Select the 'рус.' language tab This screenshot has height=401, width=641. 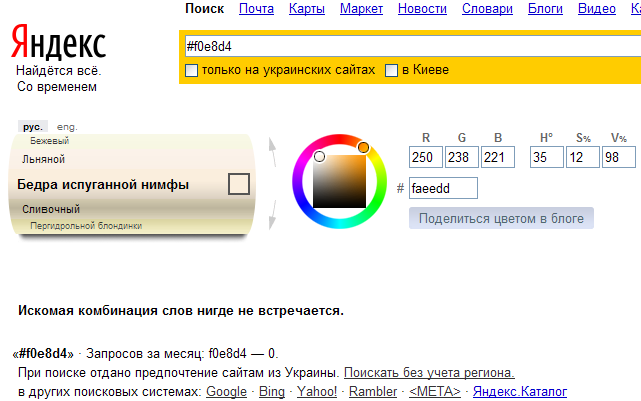click(33, 127)
